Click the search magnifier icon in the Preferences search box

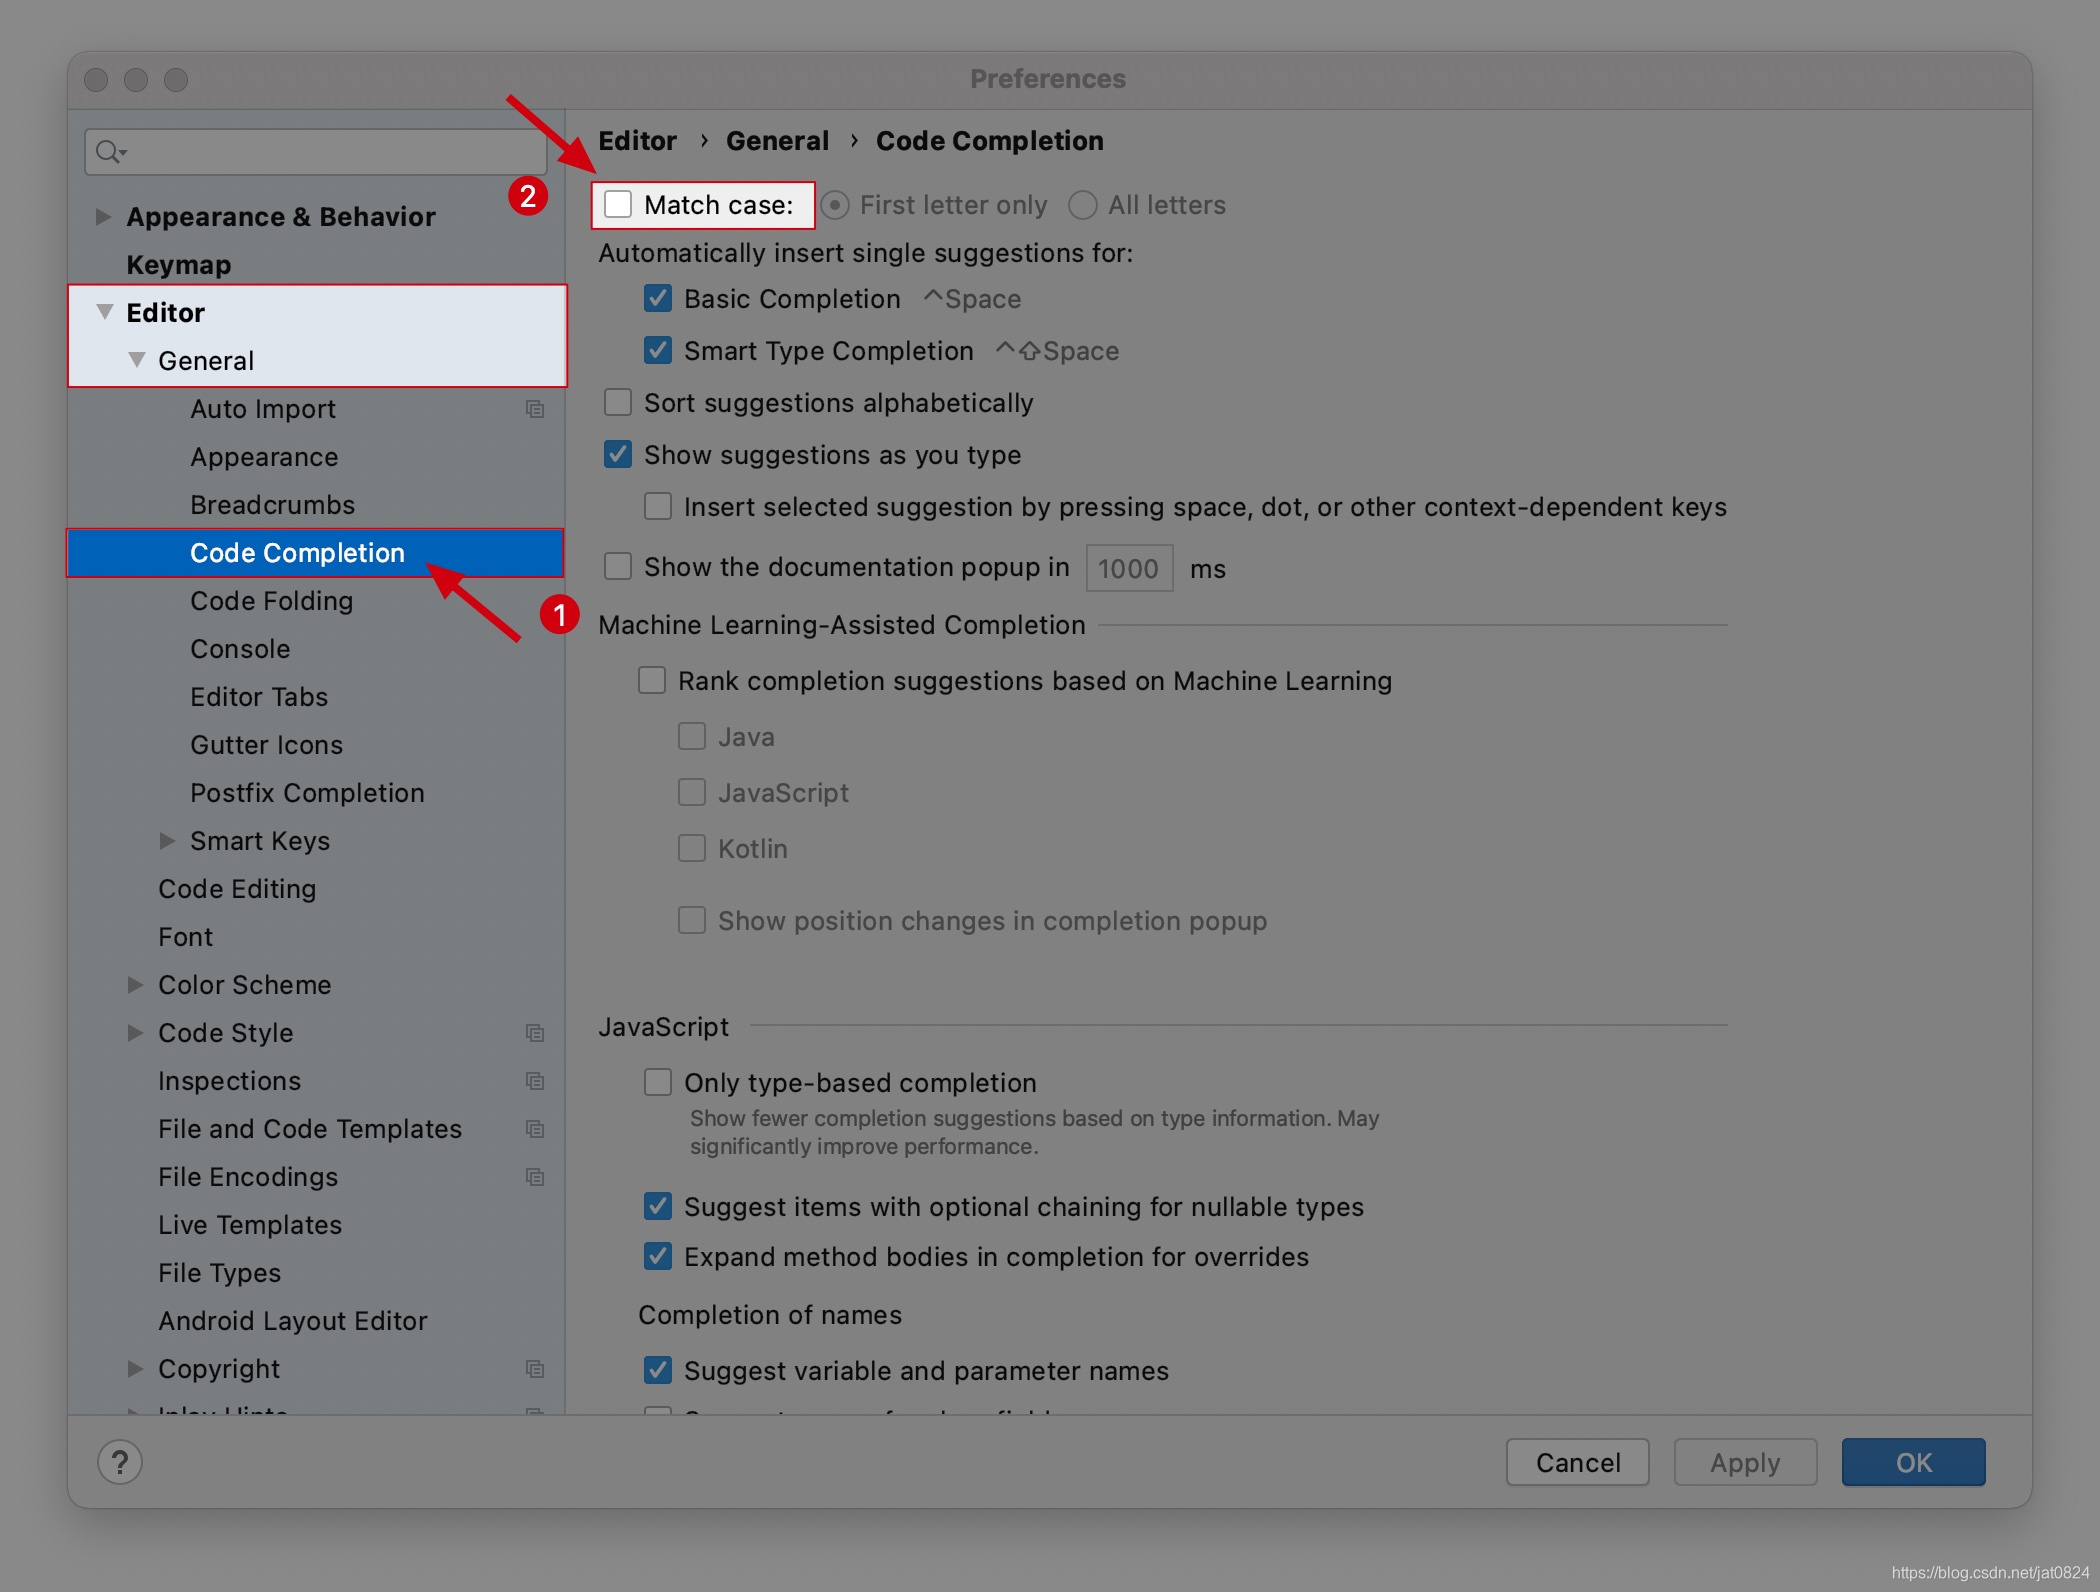(x=110, y=152)
